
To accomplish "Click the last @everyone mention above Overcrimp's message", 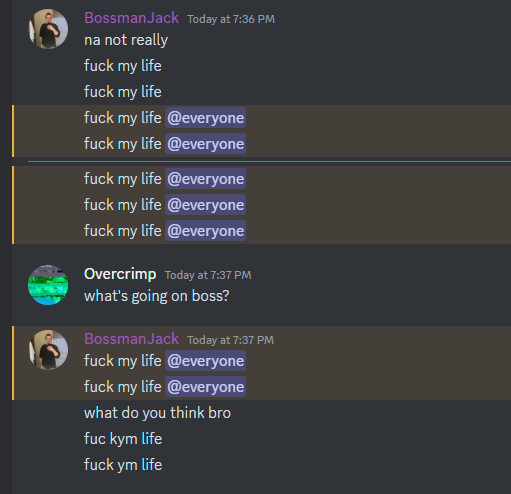I will (x=205, y=231).
